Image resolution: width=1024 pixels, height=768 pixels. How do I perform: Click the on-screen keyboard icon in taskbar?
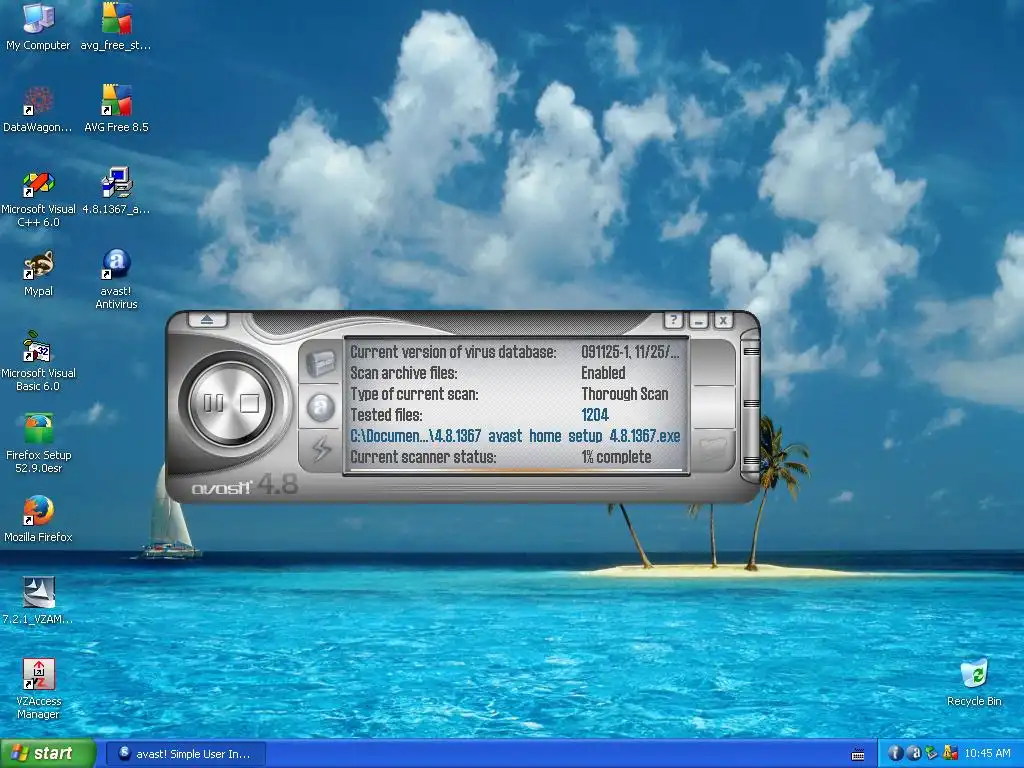858,755
